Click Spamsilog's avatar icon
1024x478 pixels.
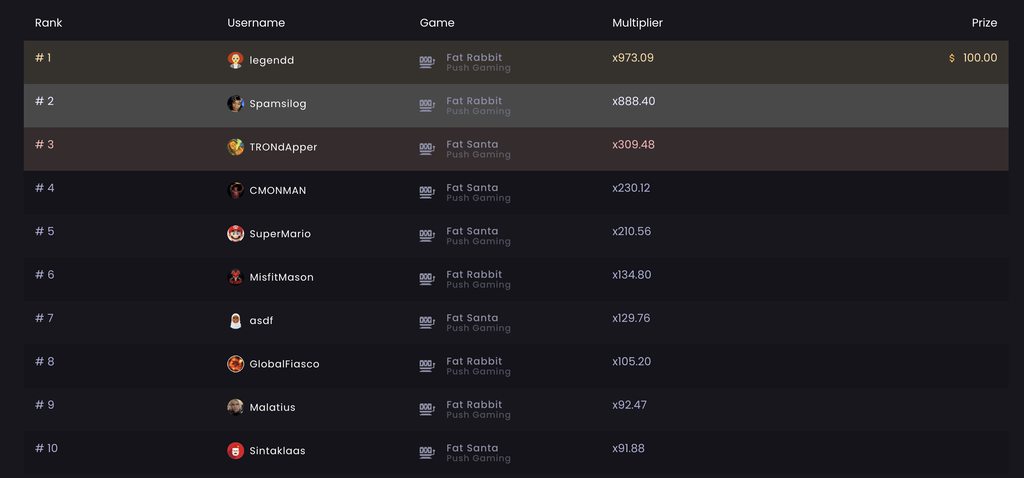click(x=235, y=104)
